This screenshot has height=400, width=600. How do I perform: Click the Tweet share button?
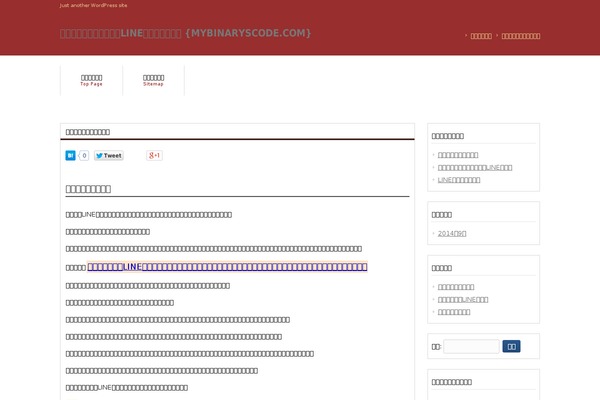[x=109, y=155]
